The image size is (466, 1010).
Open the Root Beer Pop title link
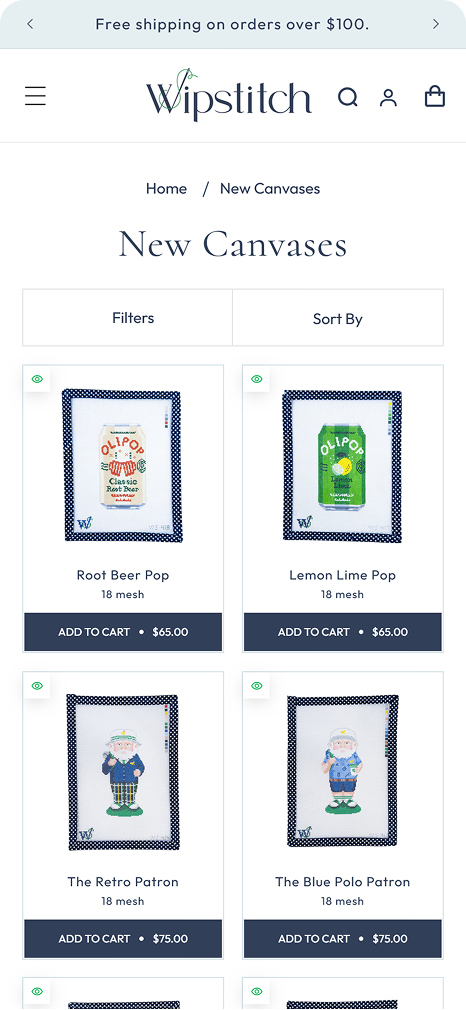[x=123, y=575]
